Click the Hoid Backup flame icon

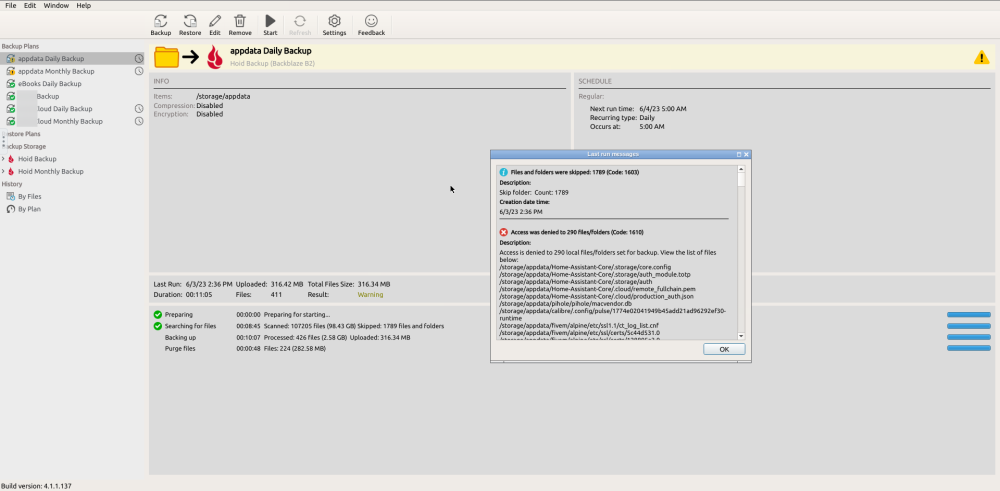11,159
